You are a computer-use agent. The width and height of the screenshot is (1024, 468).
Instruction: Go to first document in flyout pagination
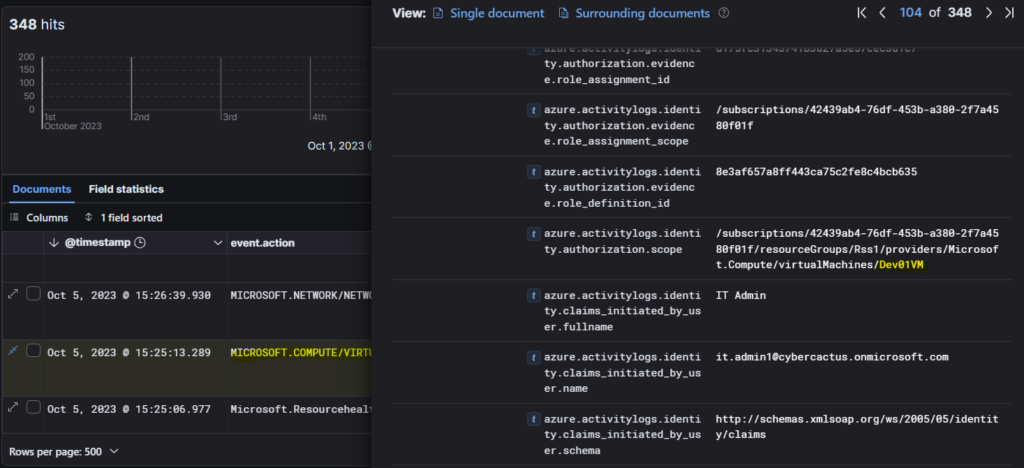[x=862, y=13]
